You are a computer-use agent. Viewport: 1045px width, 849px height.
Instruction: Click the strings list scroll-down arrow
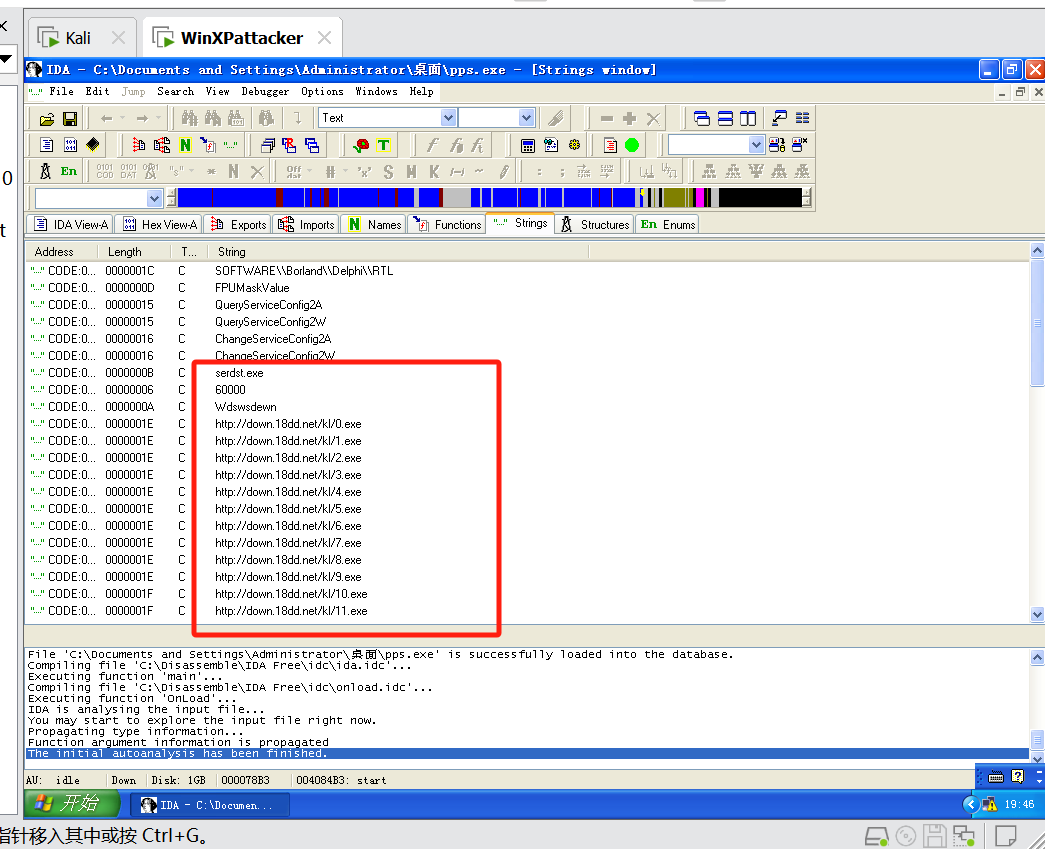point(1037,614)
